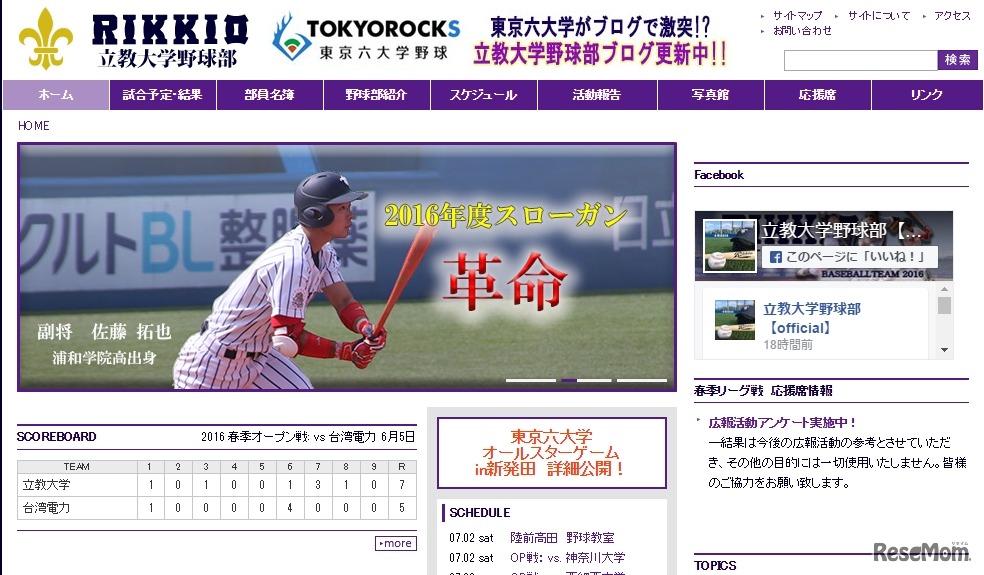This screenshot has height=575, width=984.
Task: Click the Facebook post avatar thumbnail
Action: coord(734,320)
